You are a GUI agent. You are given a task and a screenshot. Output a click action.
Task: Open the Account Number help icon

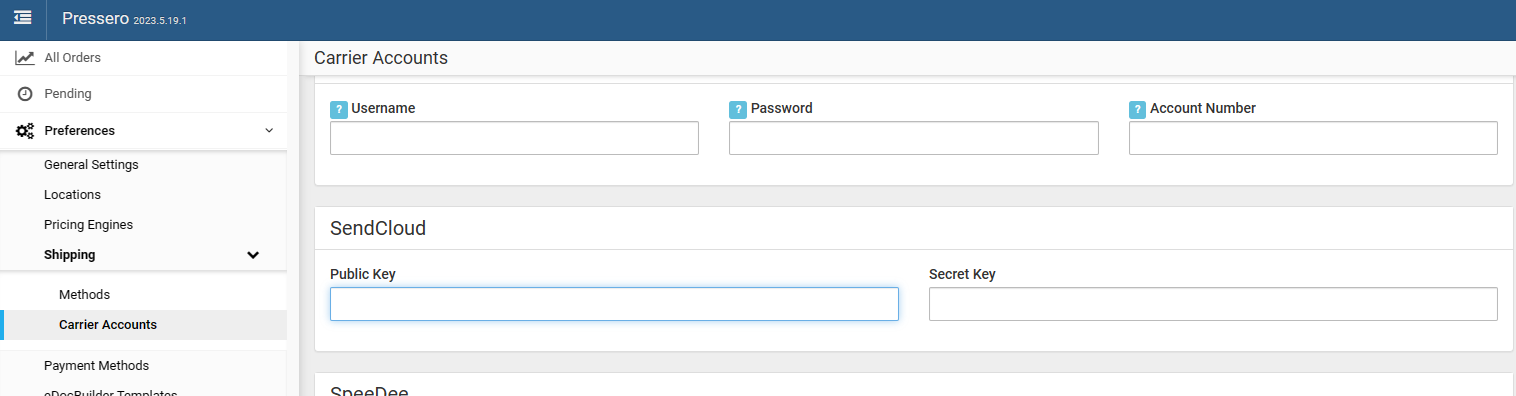(x=1137, y=109)
